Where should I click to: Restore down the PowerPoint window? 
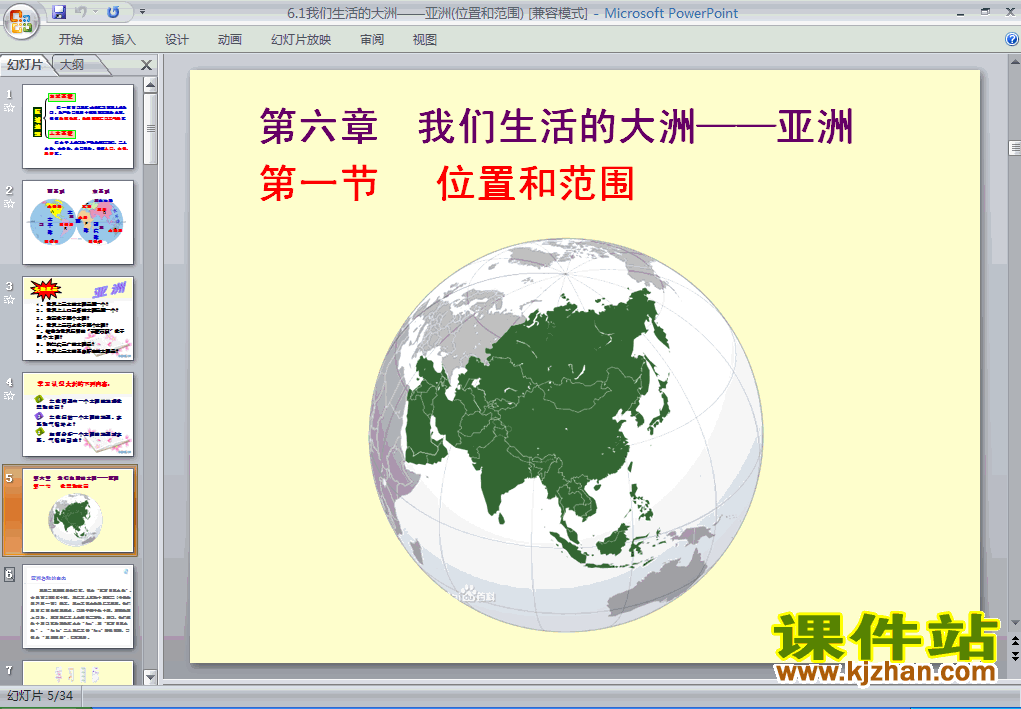tap(985, 12)
